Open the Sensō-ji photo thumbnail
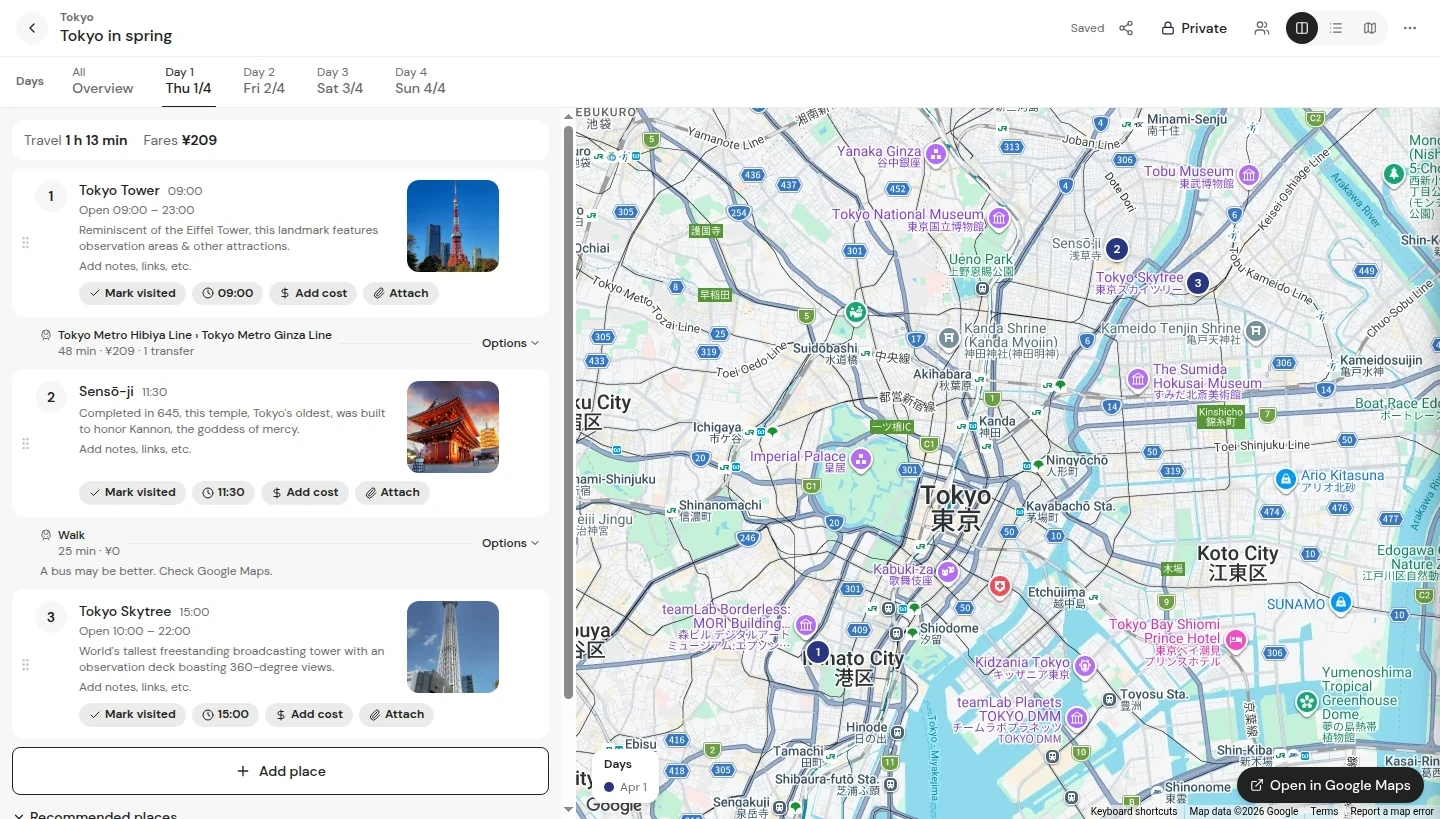 coord(453,427)
